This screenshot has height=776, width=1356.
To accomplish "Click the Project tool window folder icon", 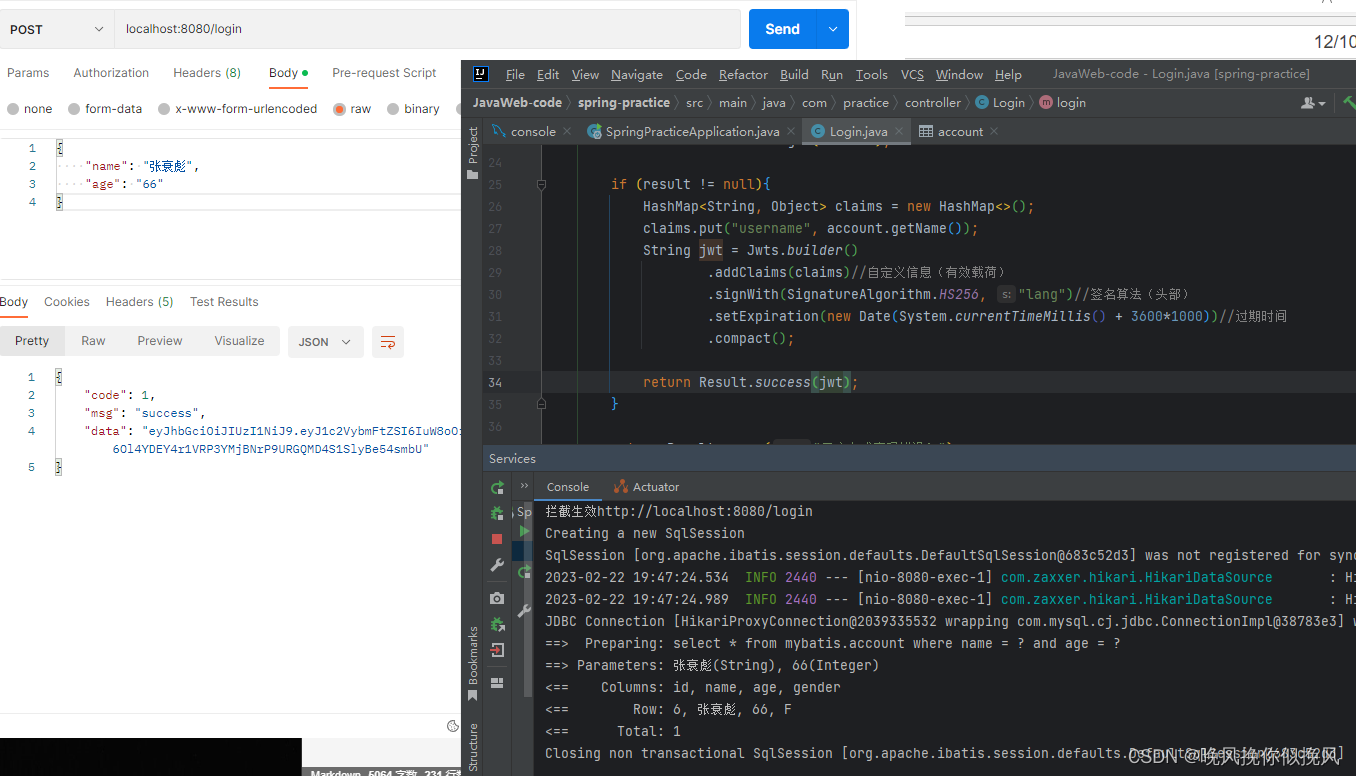I will [x=473, y=174].
